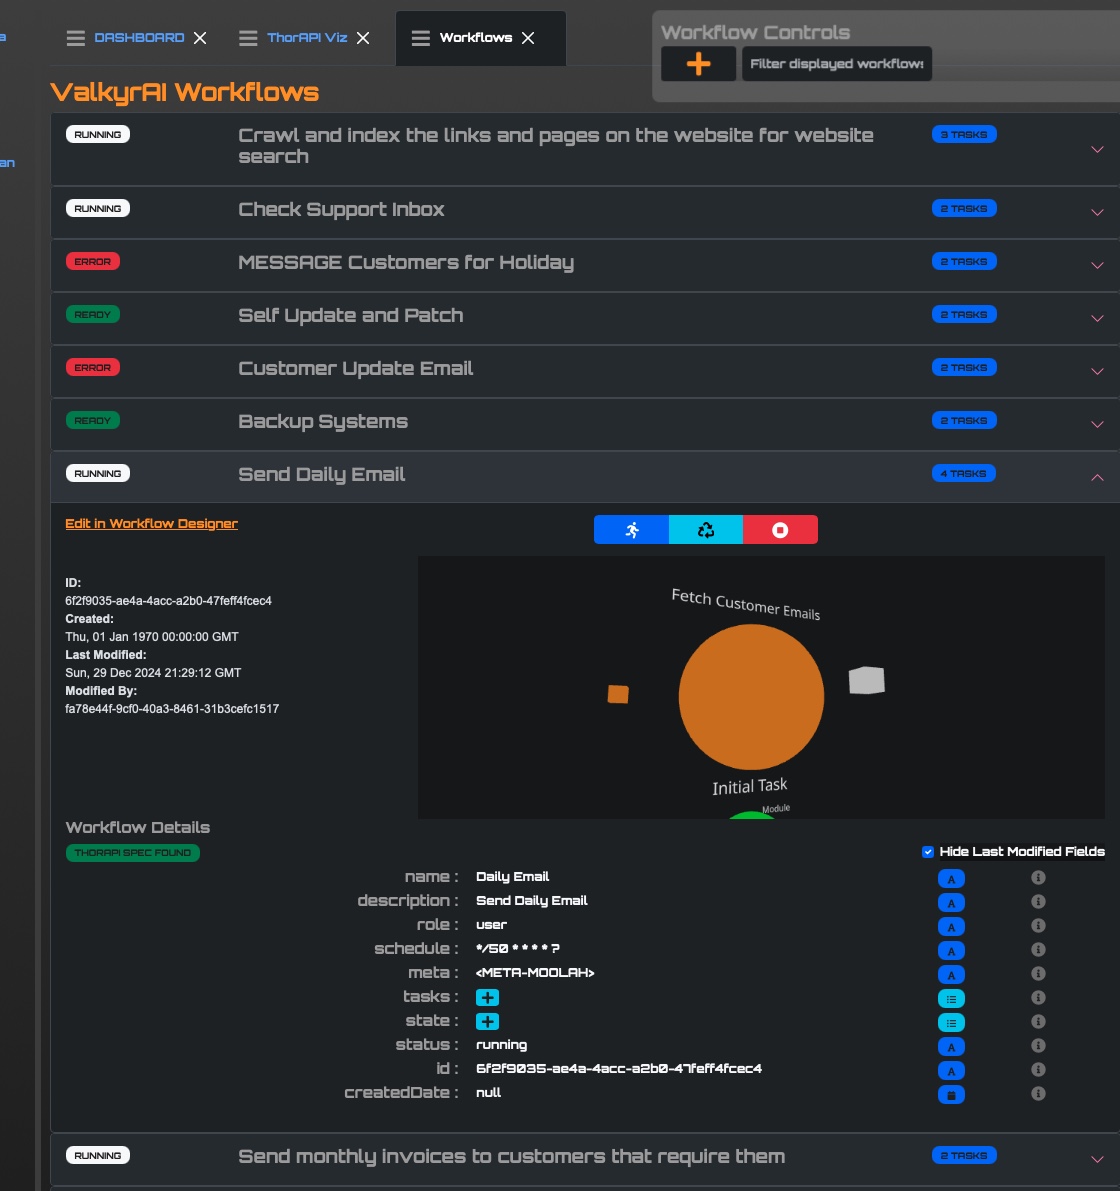This screenshot has width=1120, height=1191.
Task: Click the info icon for description field
Action: point(1038,902)
